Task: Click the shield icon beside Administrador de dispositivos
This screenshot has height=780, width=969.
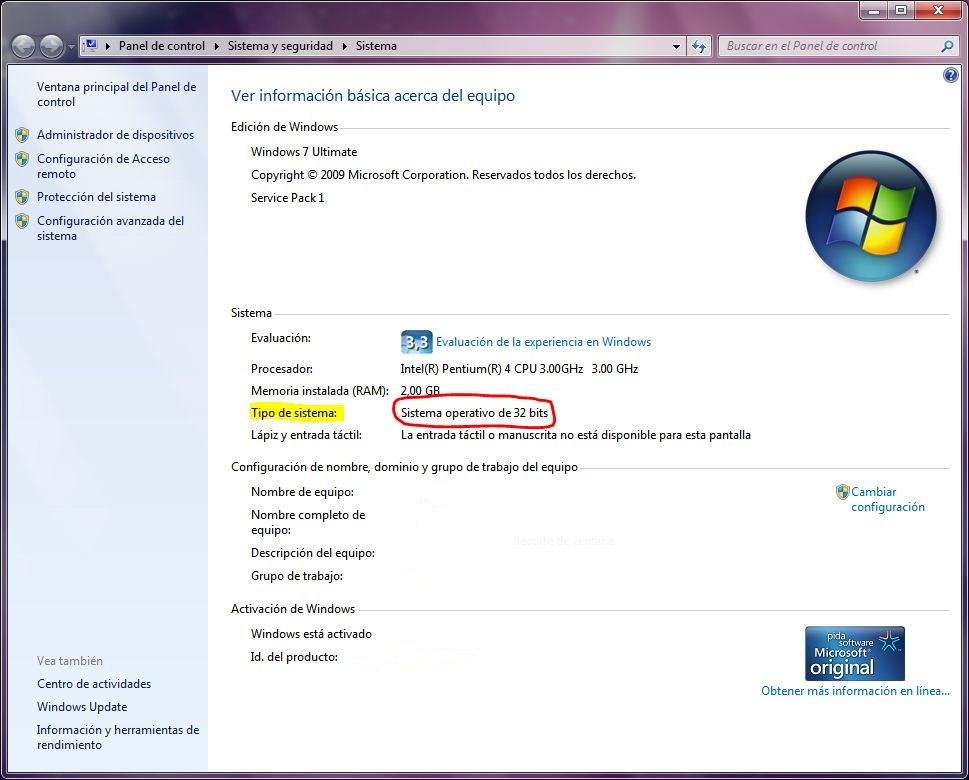Action: pyautogui.click(x=22, y=135)
